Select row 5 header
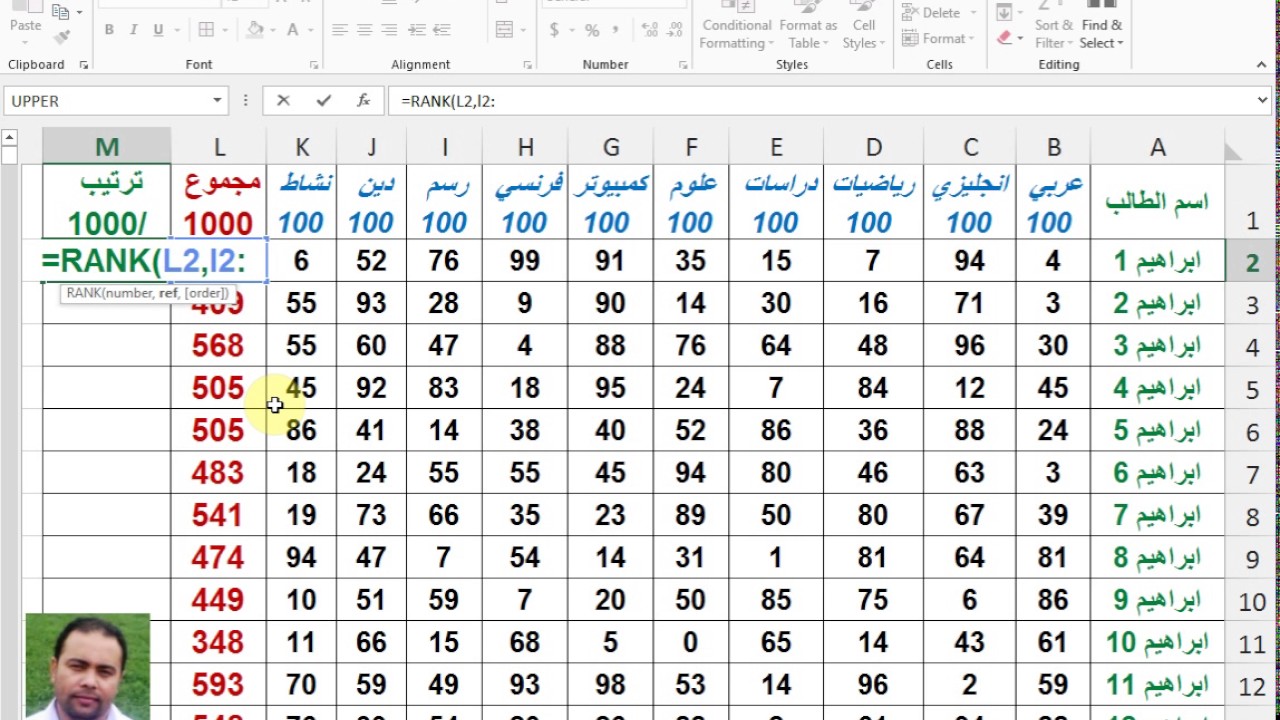1280x720 pixels. pos(1252,389)
